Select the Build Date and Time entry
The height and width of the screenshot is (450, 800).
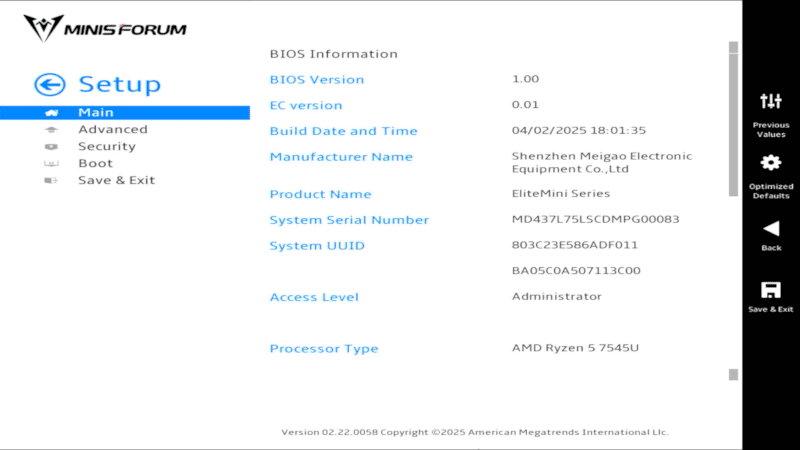(x=343, y=131)
